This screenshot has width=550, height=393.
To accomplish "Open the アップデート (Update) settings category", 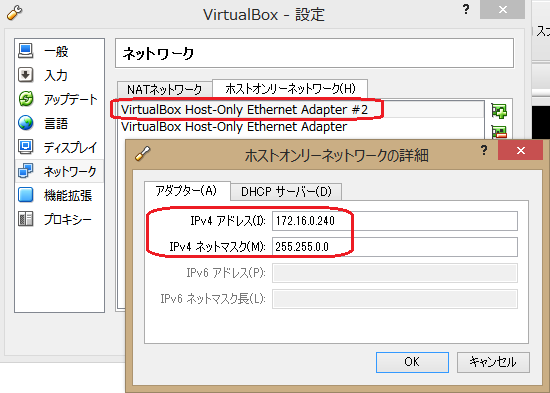I will [59, 99].
